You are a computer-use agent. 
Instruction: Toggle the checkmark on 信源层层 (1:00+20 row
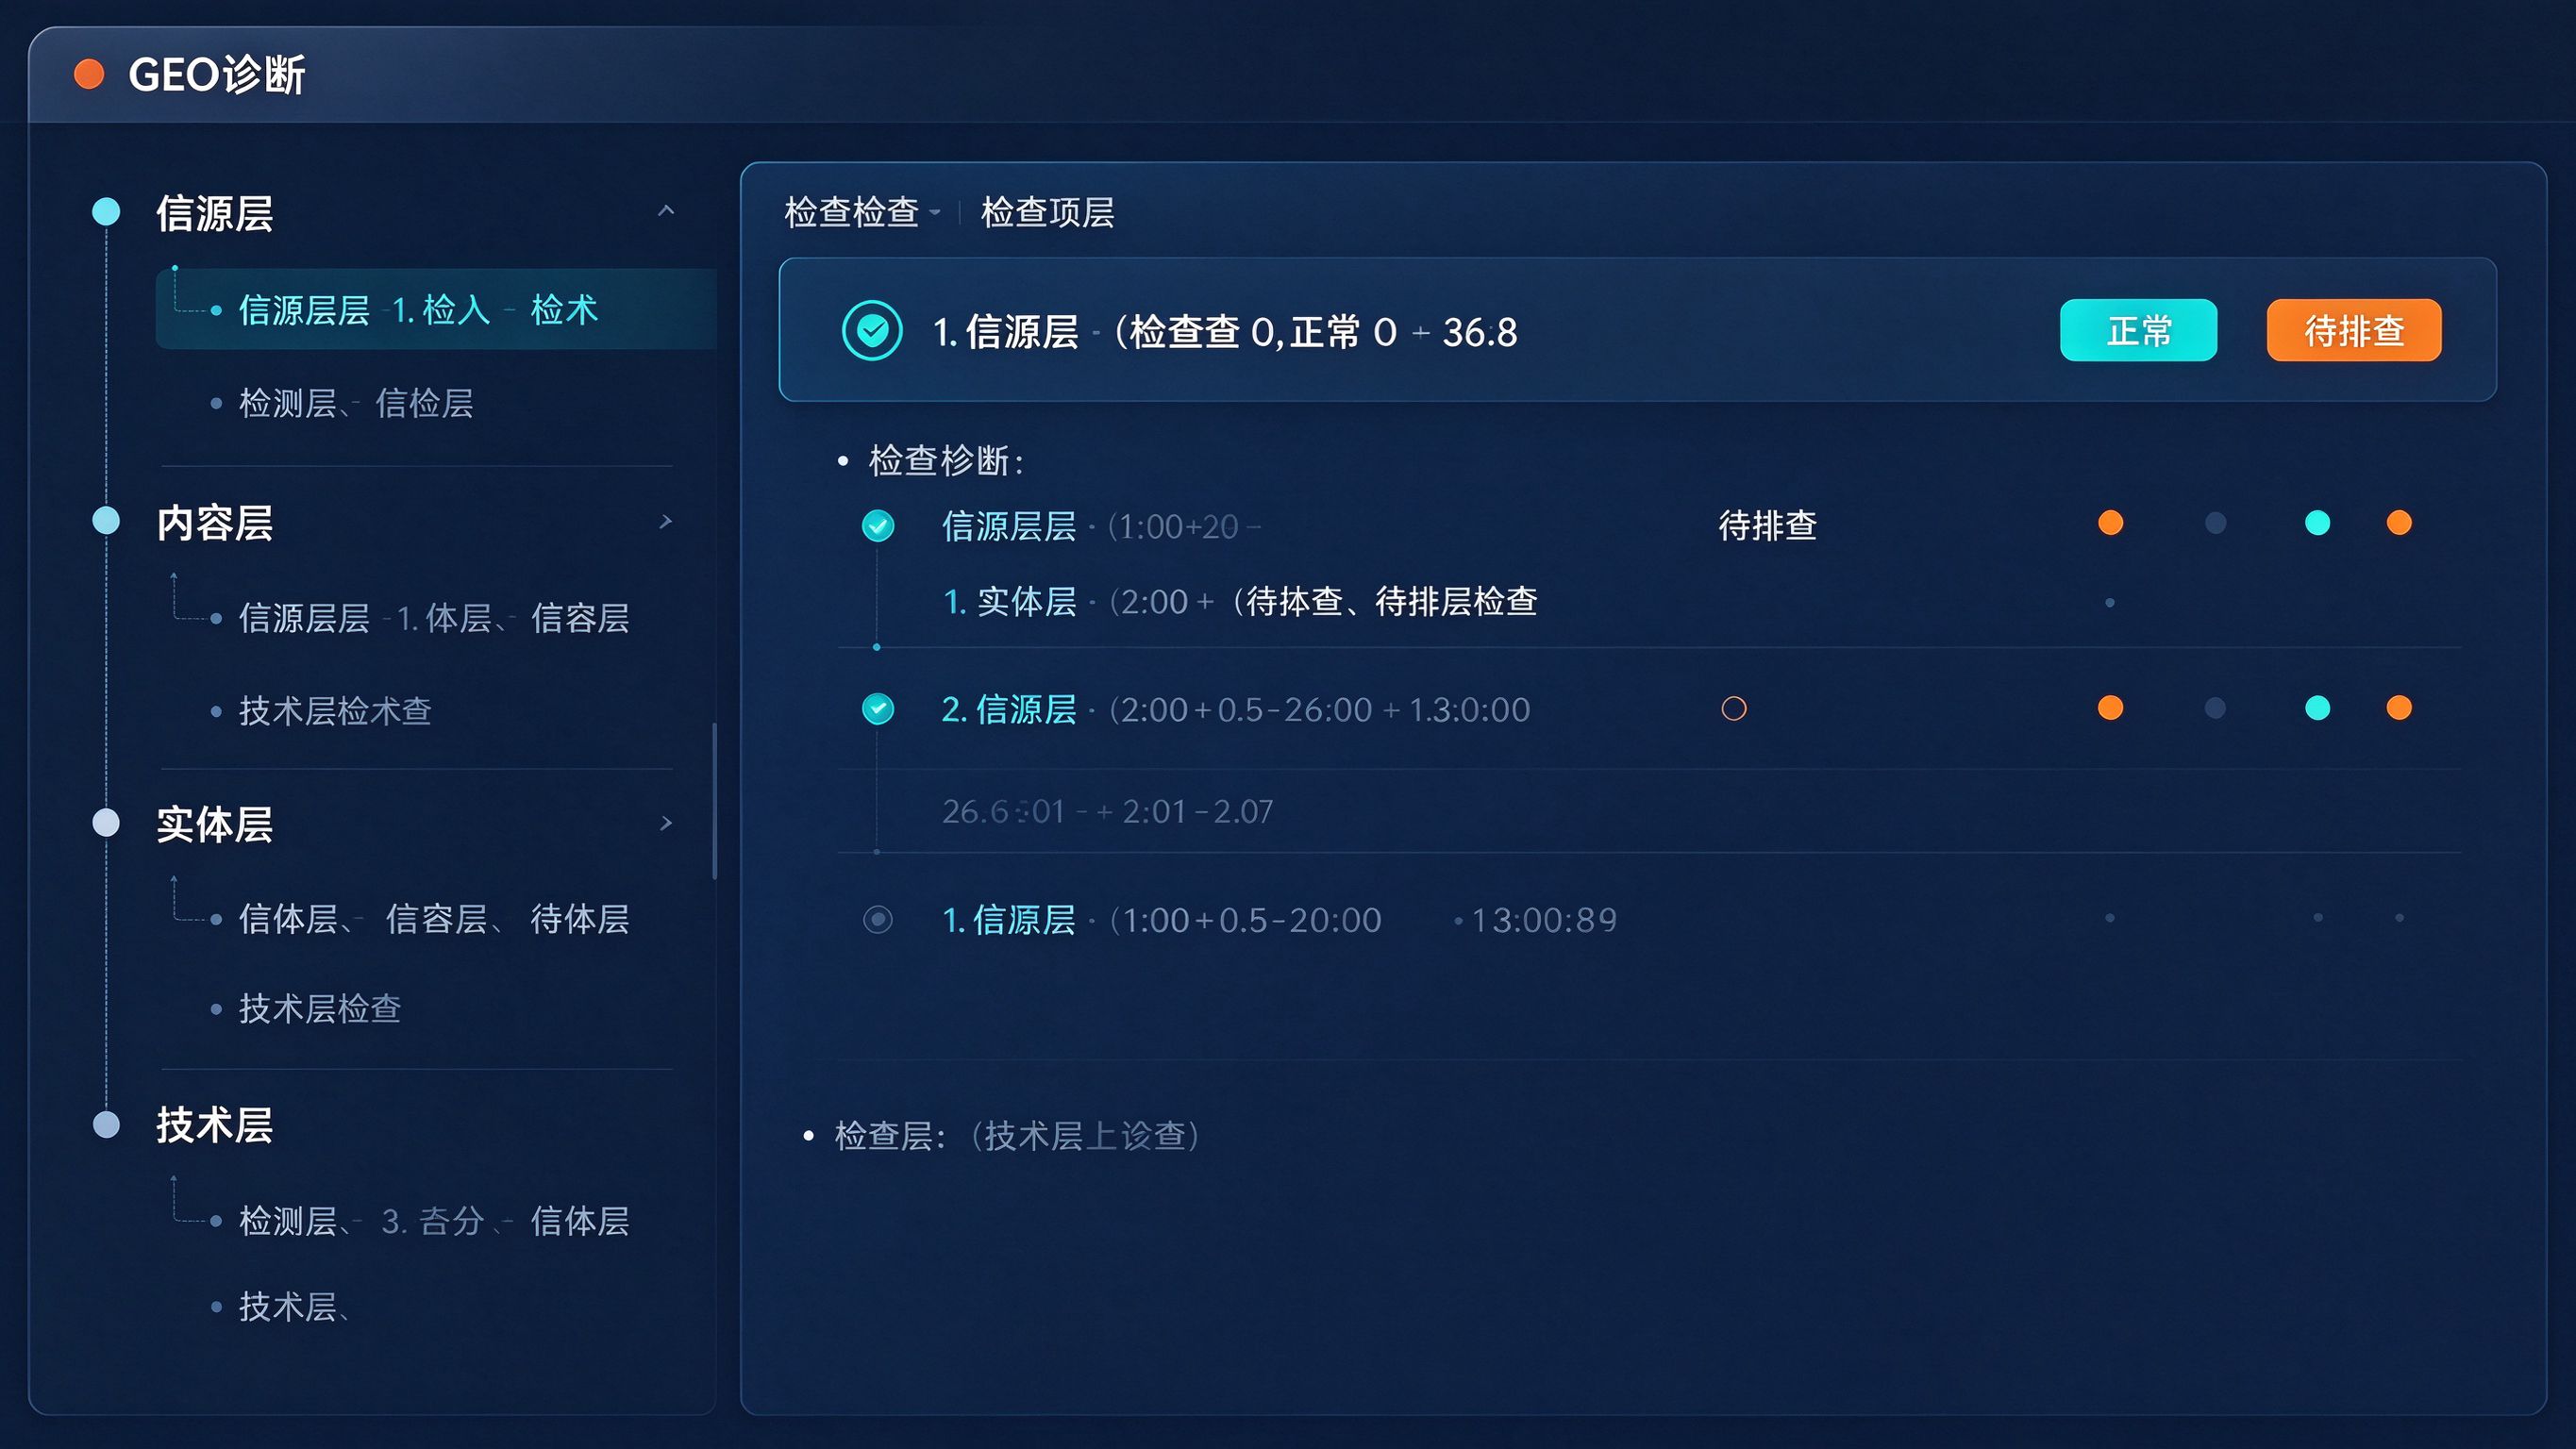878,525
